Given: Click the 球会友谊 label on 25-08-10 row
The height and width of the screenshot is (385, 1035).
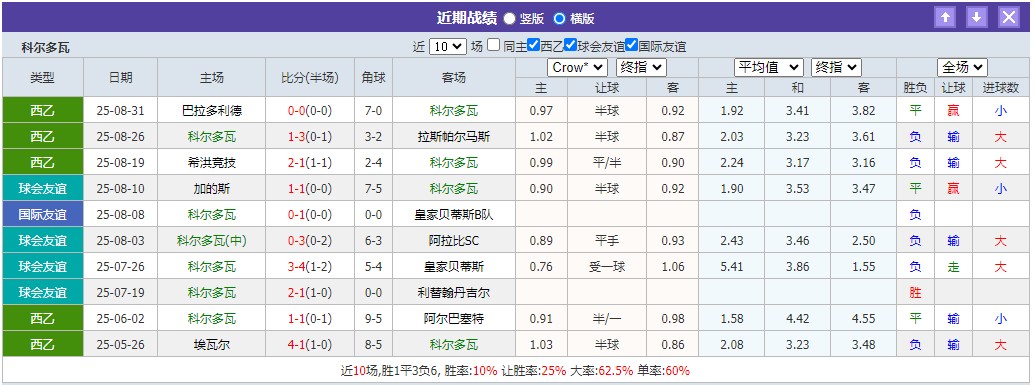Looking at the screenshot, I should click(43, 189).
